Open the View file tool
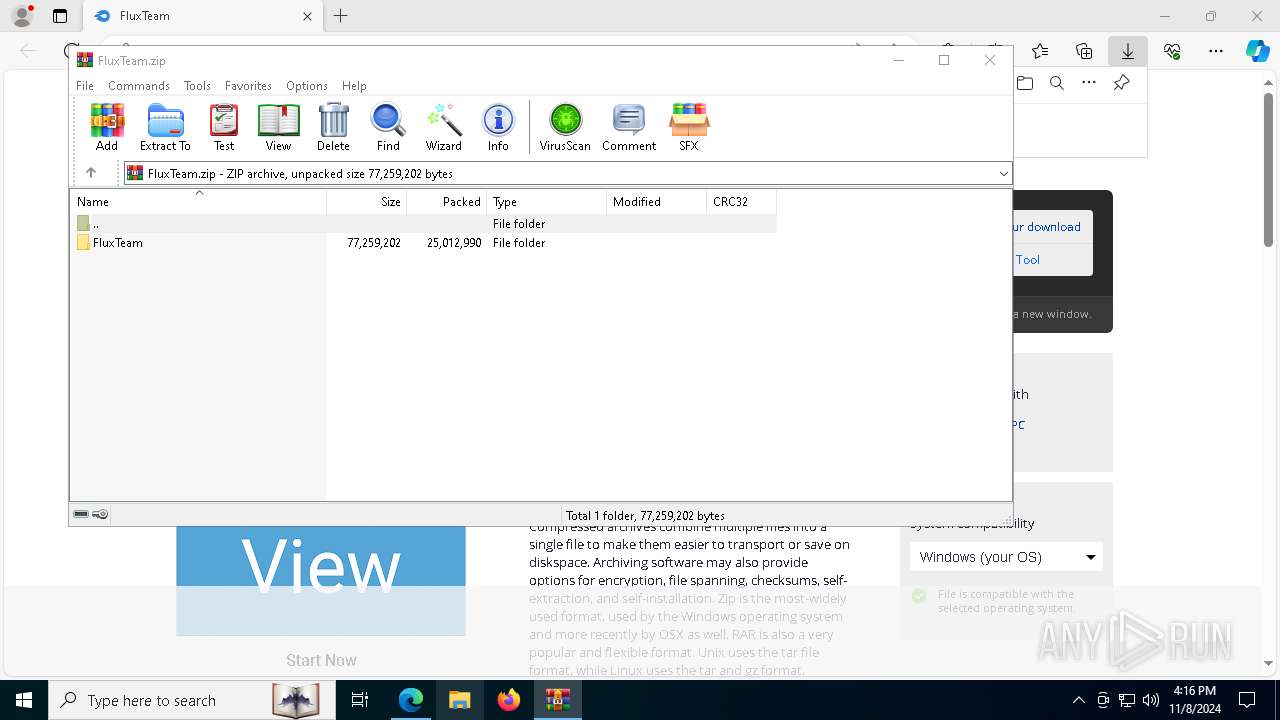The image size is (1280, 720). point(278,127)
